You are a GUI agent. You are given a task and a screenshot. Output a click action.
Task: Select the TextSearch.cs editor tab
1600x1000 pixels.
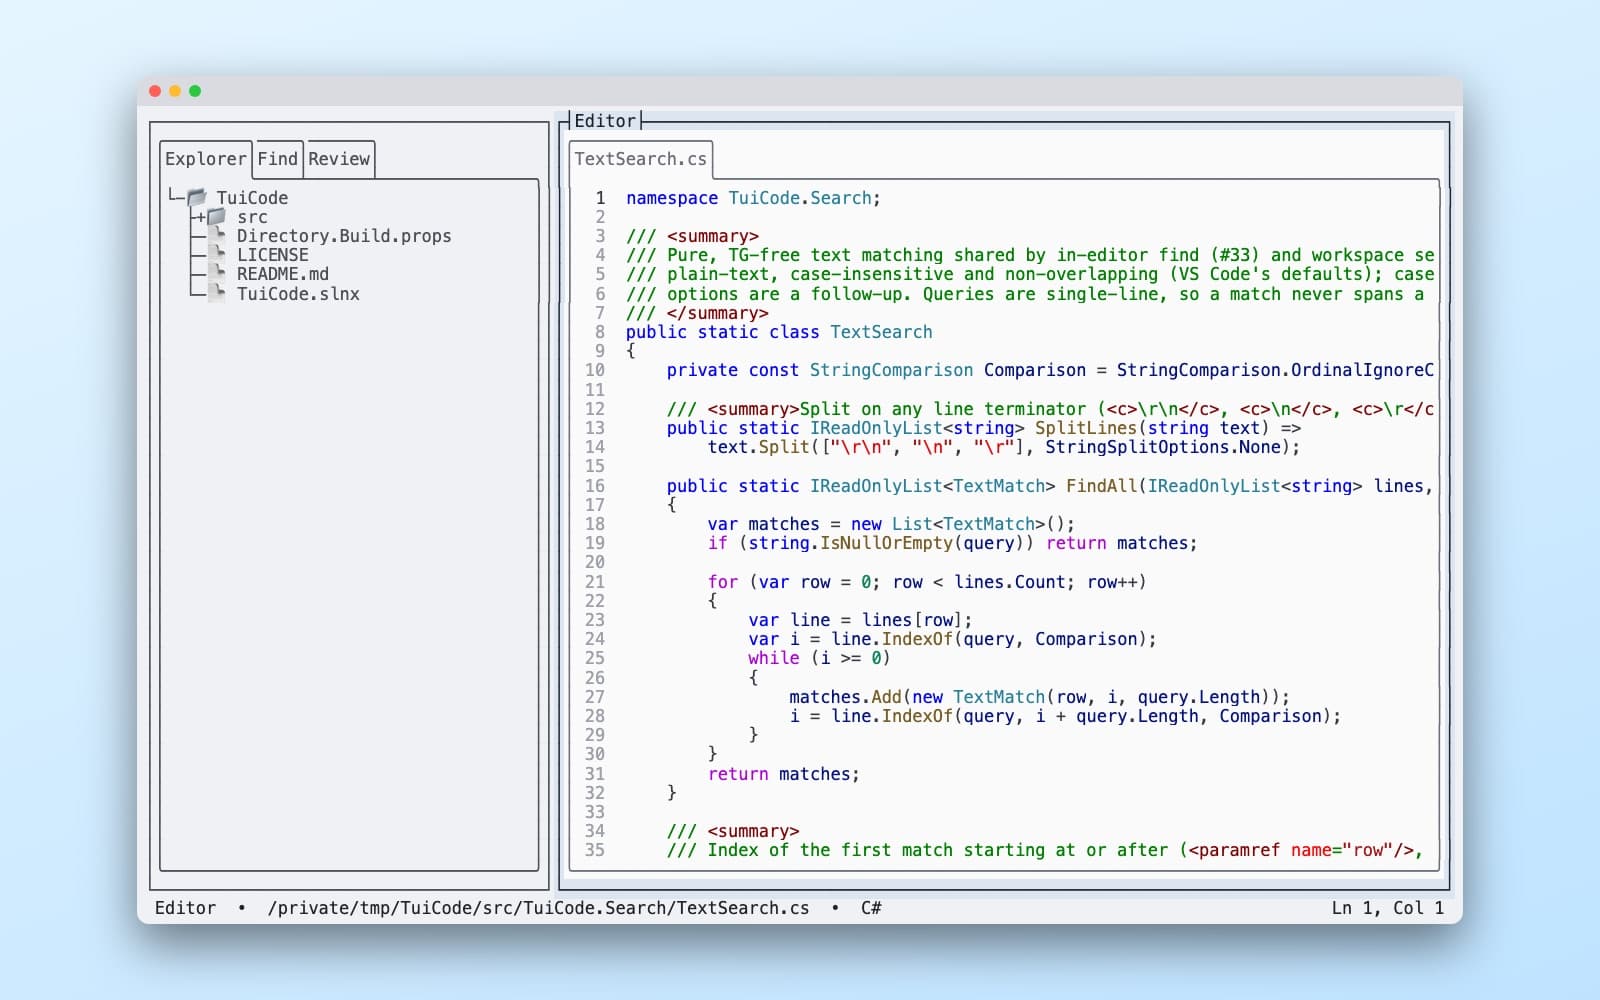[x=640, y=159]
